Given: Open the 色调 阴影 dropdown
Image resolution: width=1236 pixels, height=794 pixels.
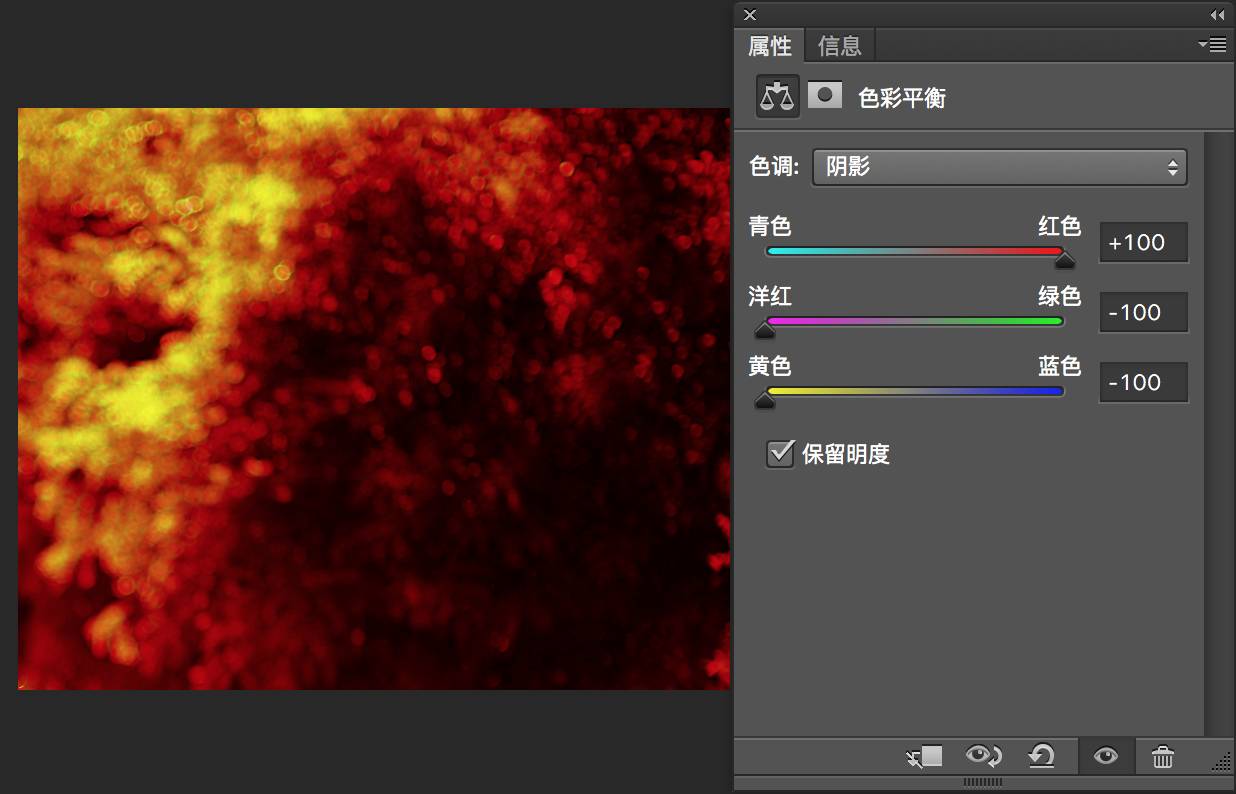Looking at the screenshot, I should pos(1000,167).
